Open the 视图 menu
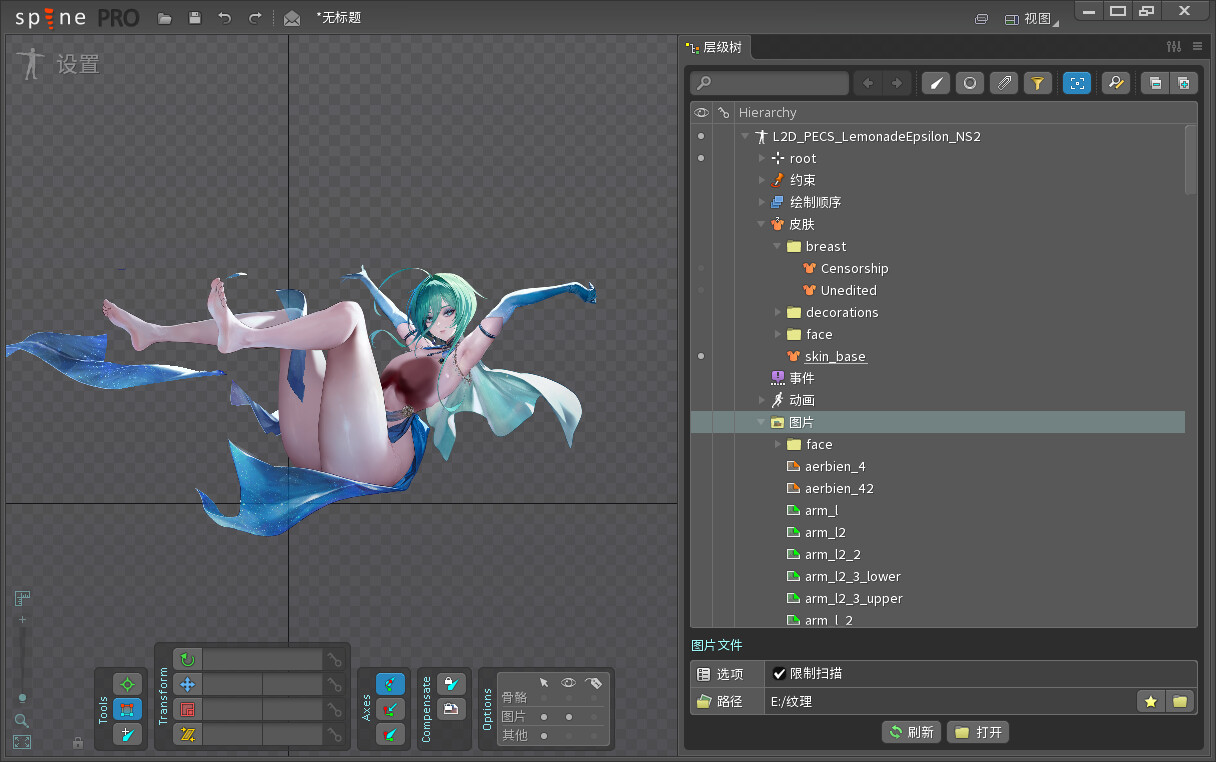This screenshot has width=1216, height=762. [1031, 18]
